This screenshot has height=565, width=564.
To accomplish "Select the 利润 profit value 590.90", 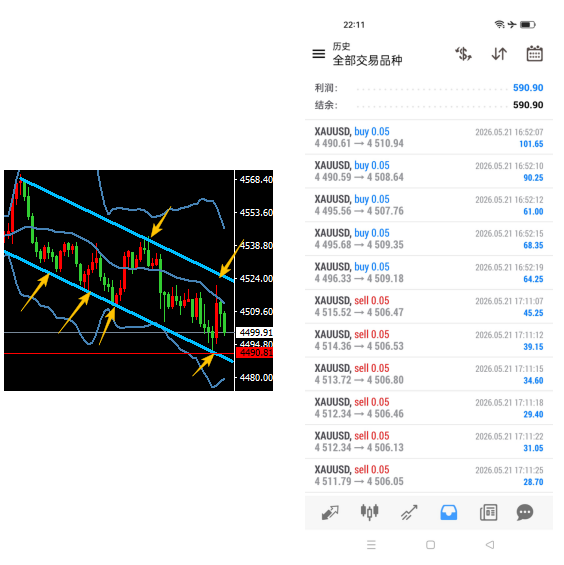I will point(528,88).
